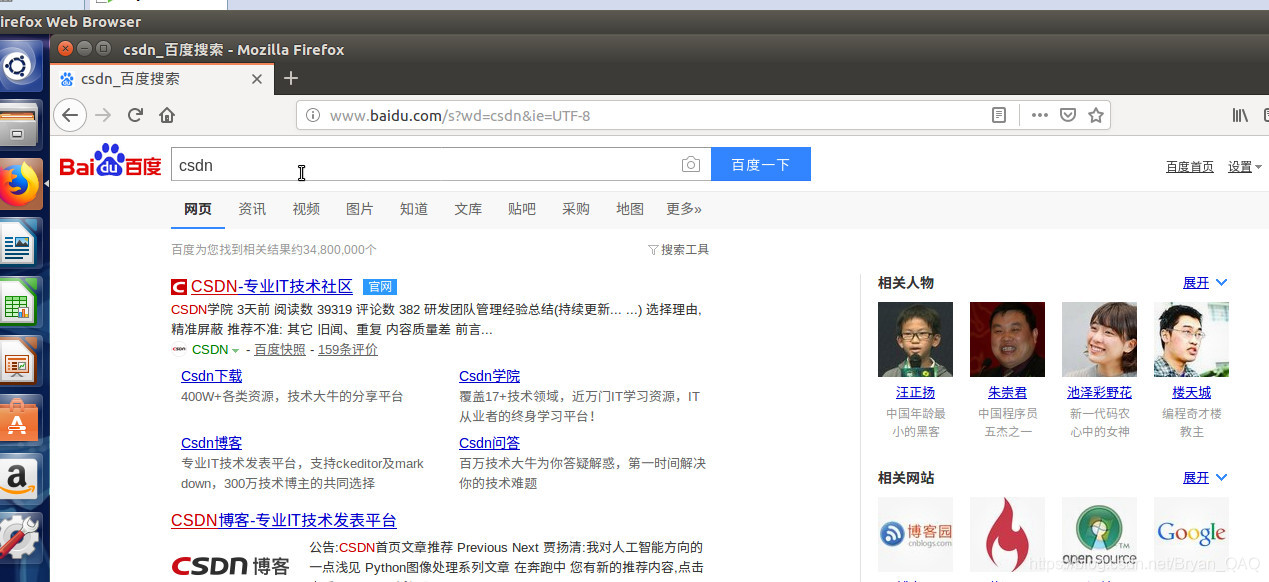1269x582 pixels.
Task: Bookmark this page with star icon
Action: [x=1096, y=115]
